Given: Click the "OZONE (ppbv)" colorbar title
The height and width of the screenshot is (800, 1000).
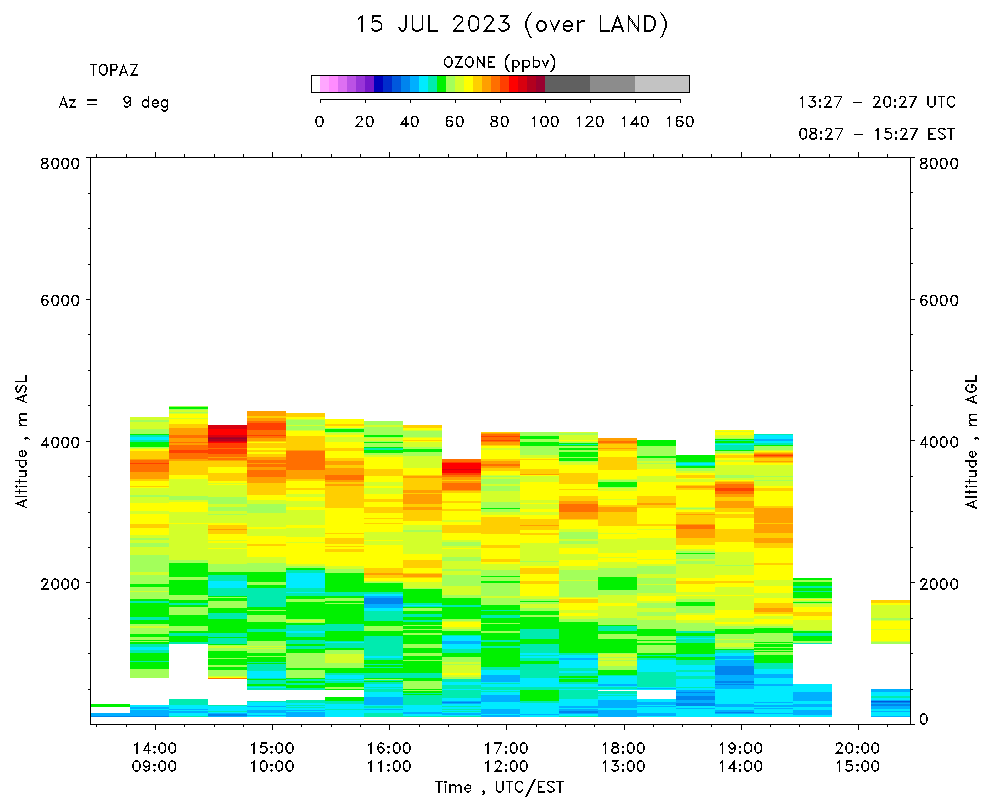Looking at the screenshot, I should coord(499,63).
